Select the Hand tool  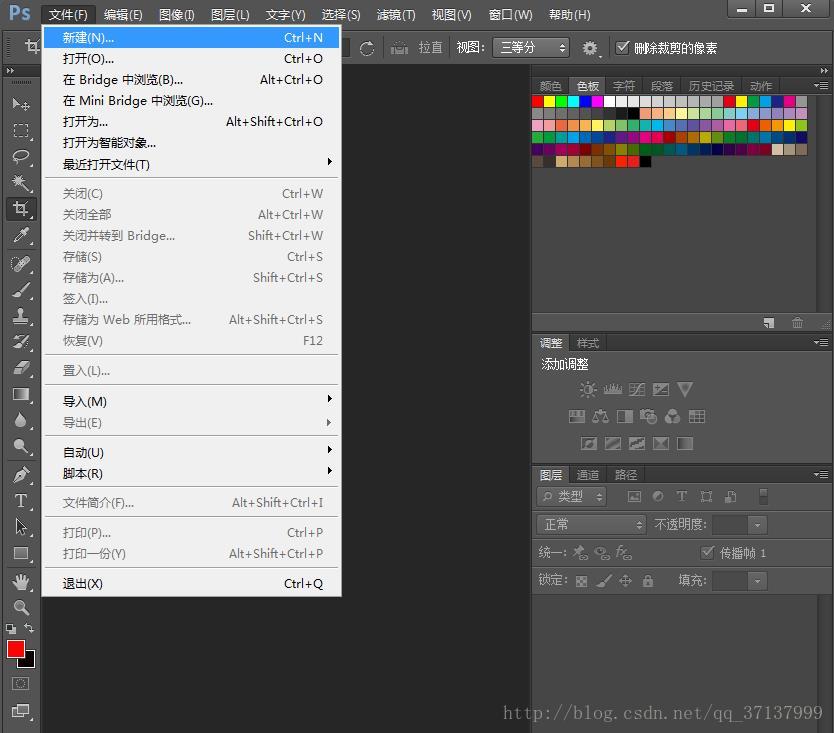[21, 582]
